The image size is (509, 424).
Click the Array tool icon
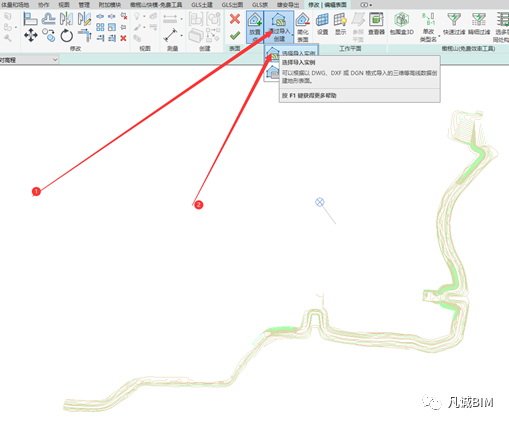click(x=100, y=27)
